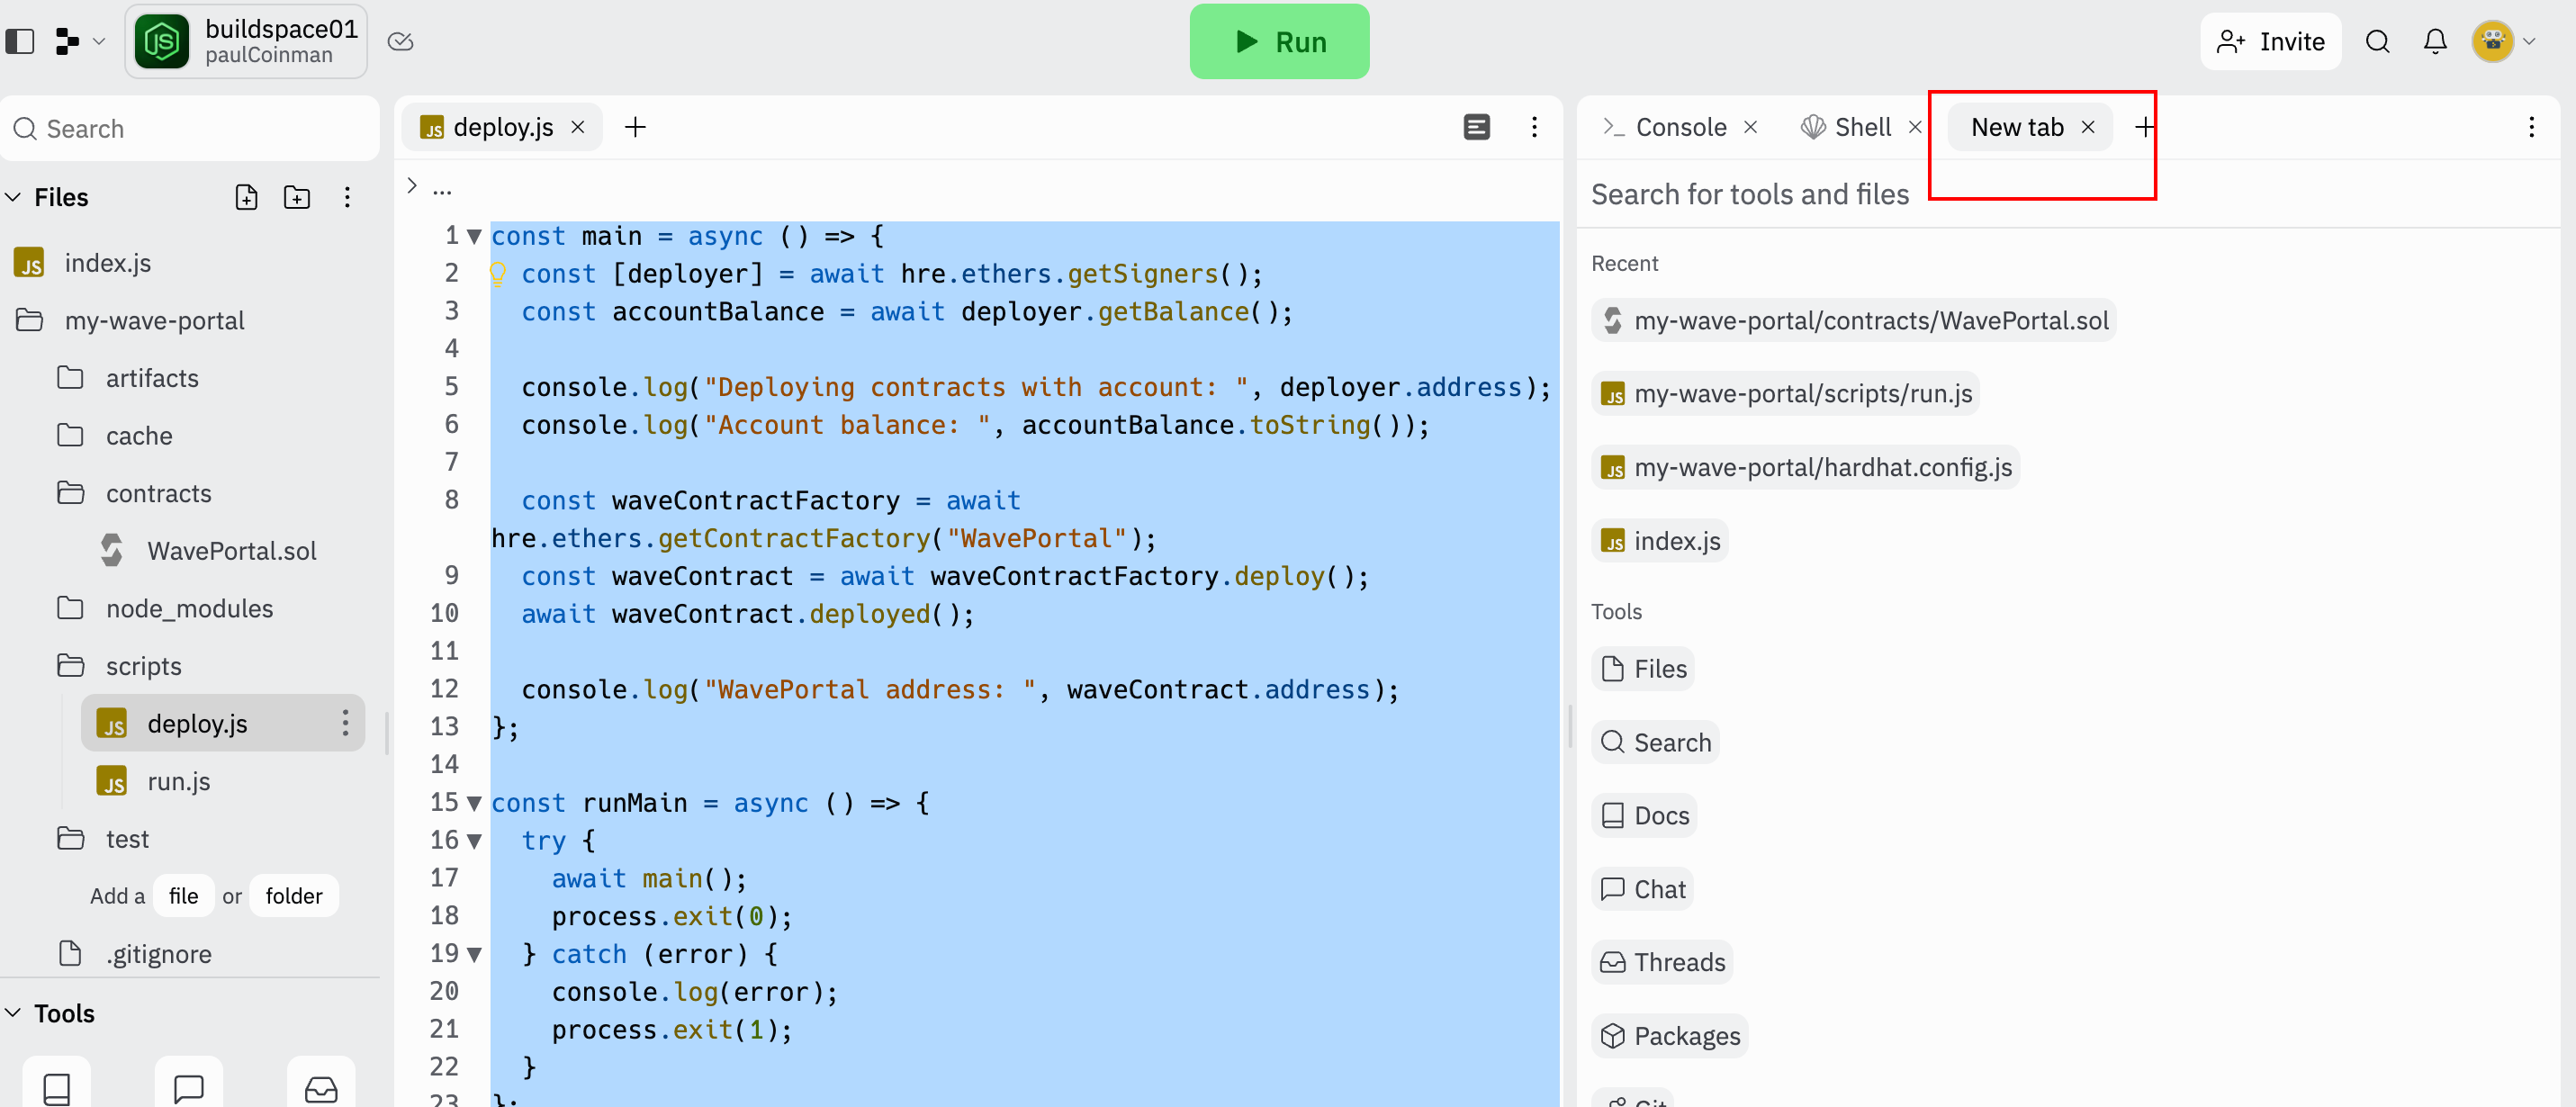Viewport: 2576px width, 1107px height.
Task: Click the 'folder' add button
Action: click(x=294, y=896)
